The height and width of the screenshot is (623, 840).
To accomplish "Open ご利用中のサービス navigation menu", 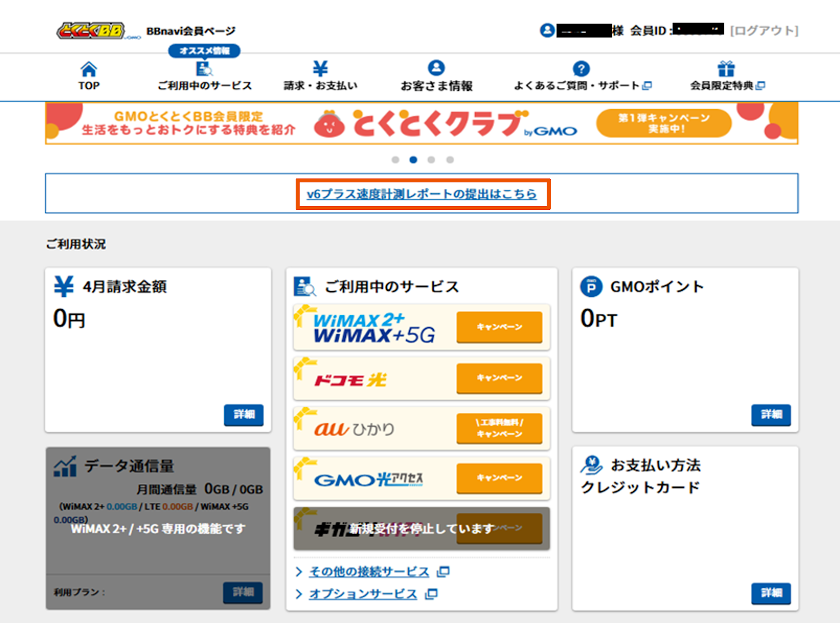I will tap(204, 70).
